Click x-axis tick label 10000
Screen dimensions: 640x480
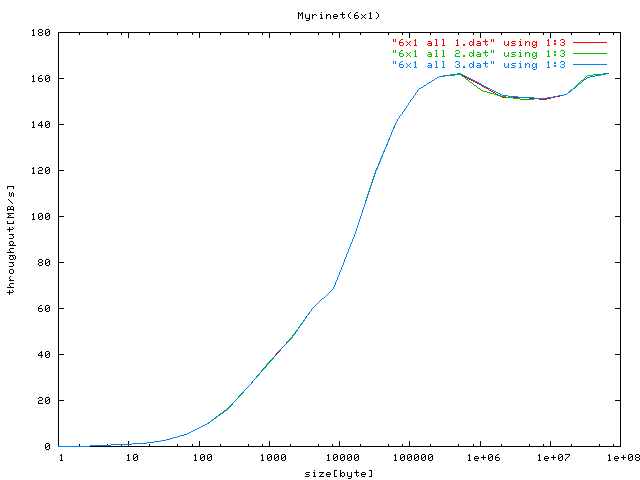coord(343,458)
